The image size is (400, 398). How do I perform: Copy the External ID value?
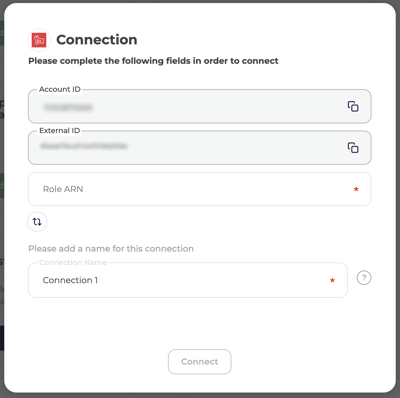tap(353, 147)
